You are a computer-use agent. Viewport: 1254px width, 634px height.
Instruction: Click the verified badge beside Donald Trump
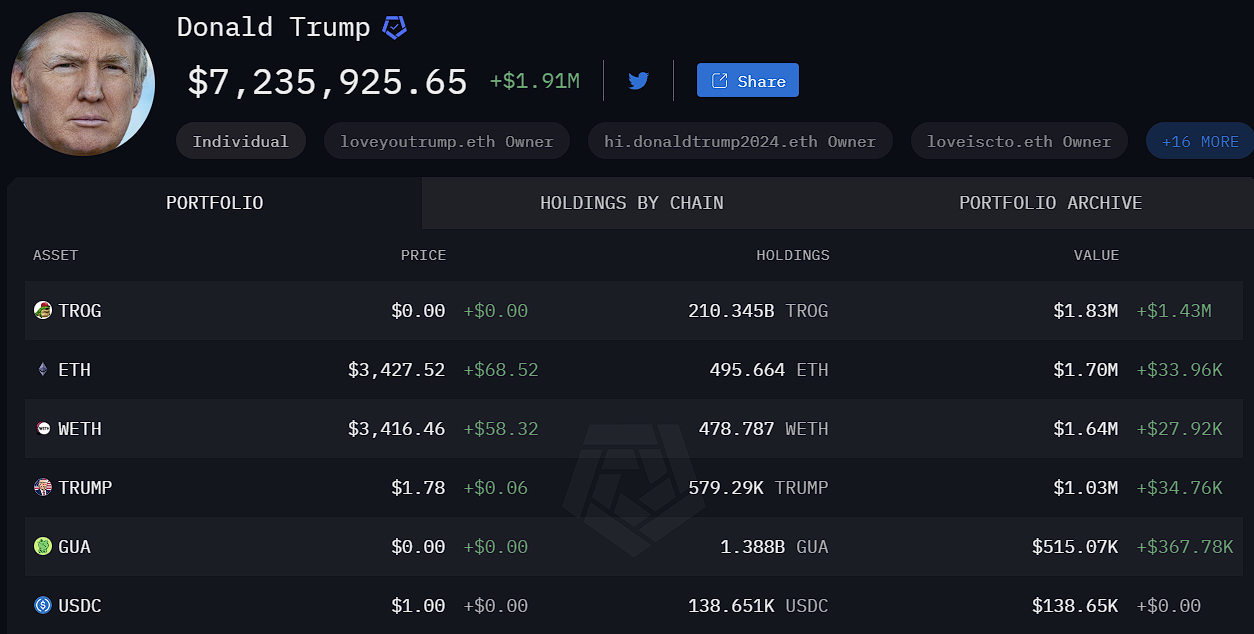395,28
